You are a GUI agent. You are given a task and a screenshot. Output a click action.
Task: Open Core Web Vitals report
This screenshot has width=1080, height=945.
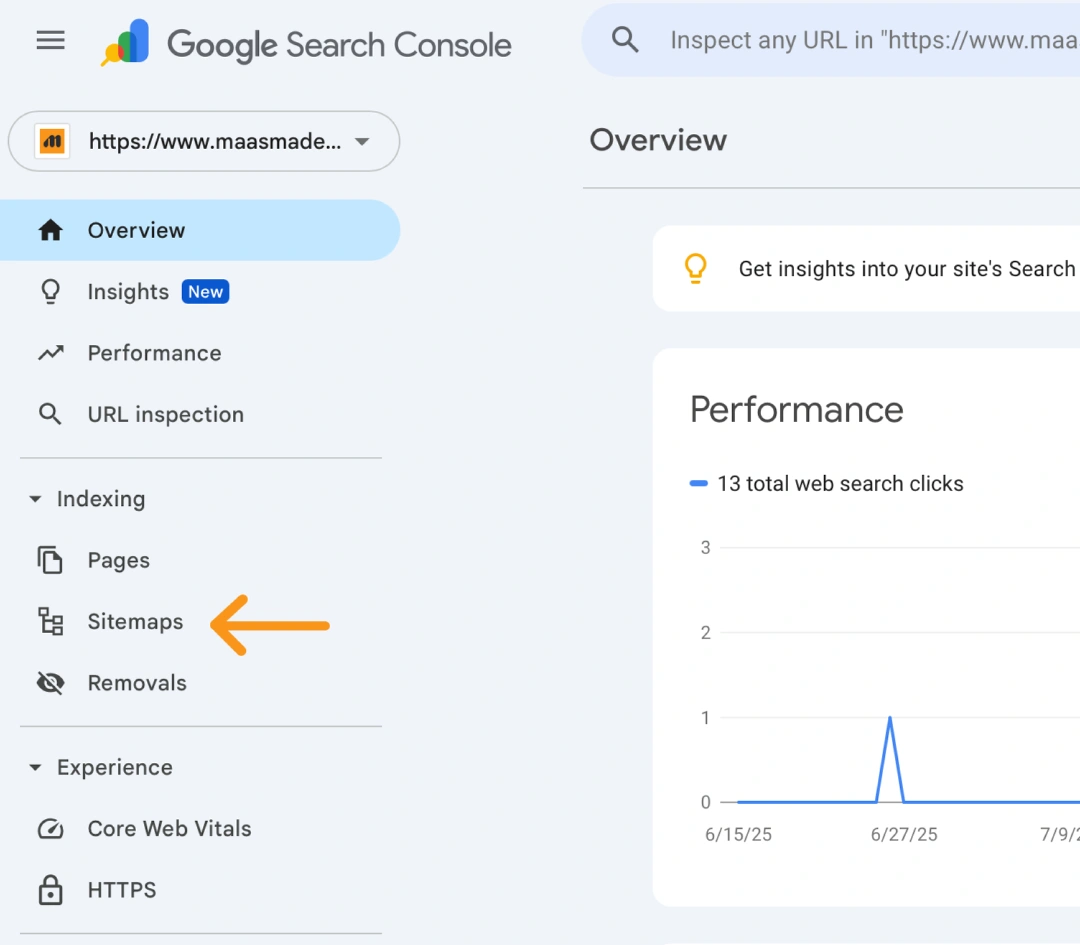pos(169,829)
